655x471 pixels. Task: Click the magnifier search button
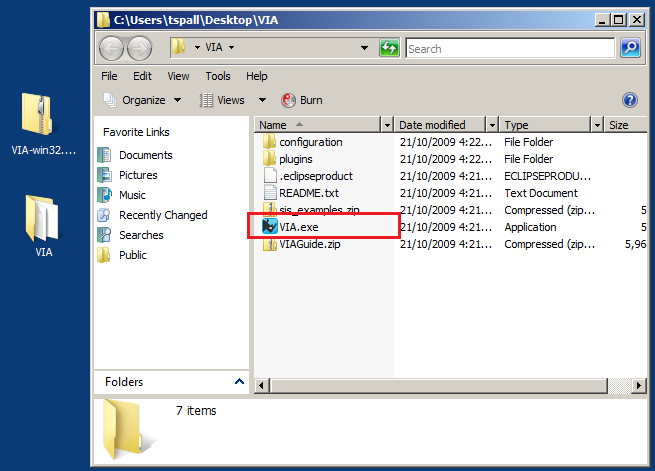coord(630,48)
